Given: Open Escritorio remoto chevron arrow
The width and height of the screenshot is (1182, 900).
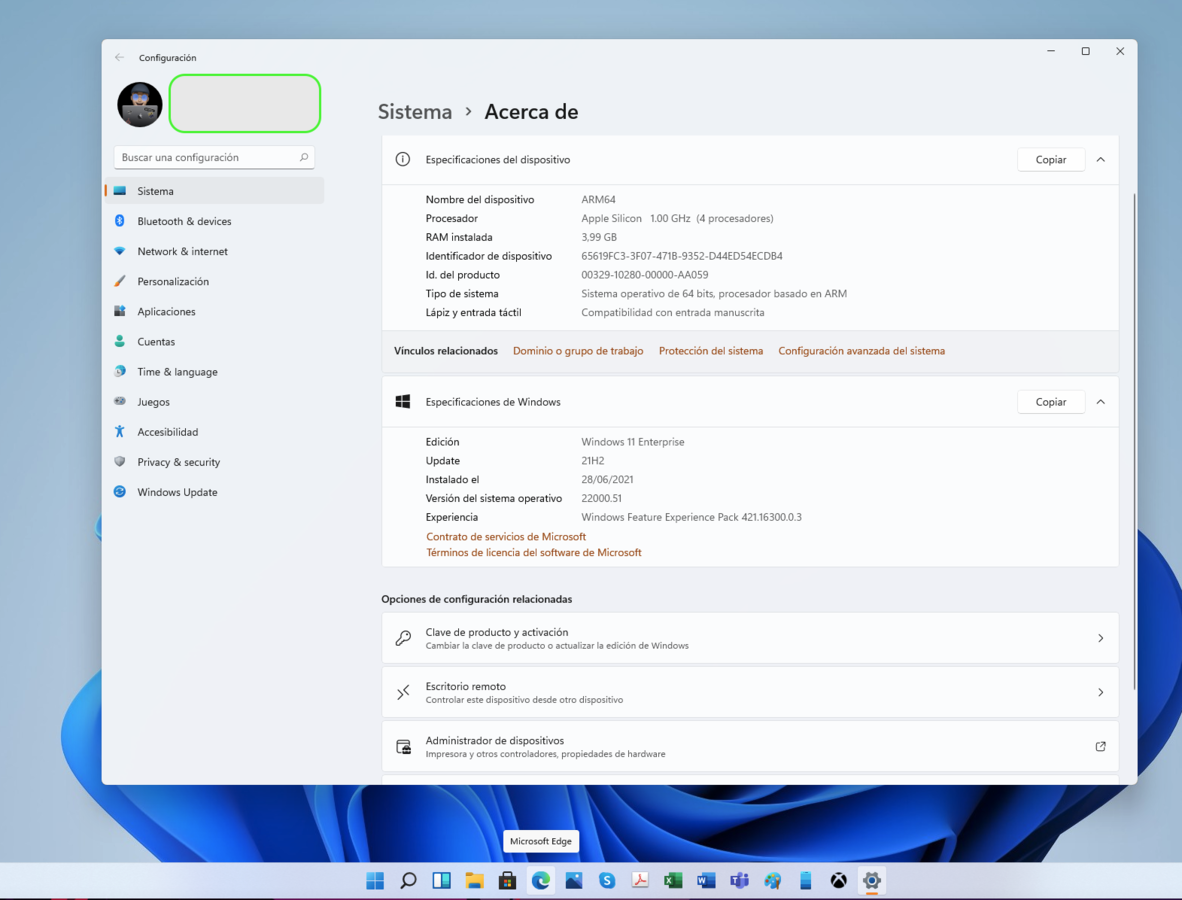Looking at the screenshot, I should point(1101,692).
